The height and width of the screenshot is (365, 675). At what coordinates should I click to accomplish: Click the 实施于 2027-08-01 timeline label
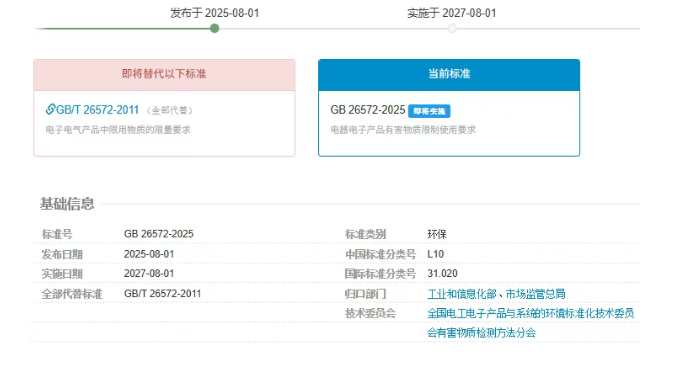[x=452, y=13]
